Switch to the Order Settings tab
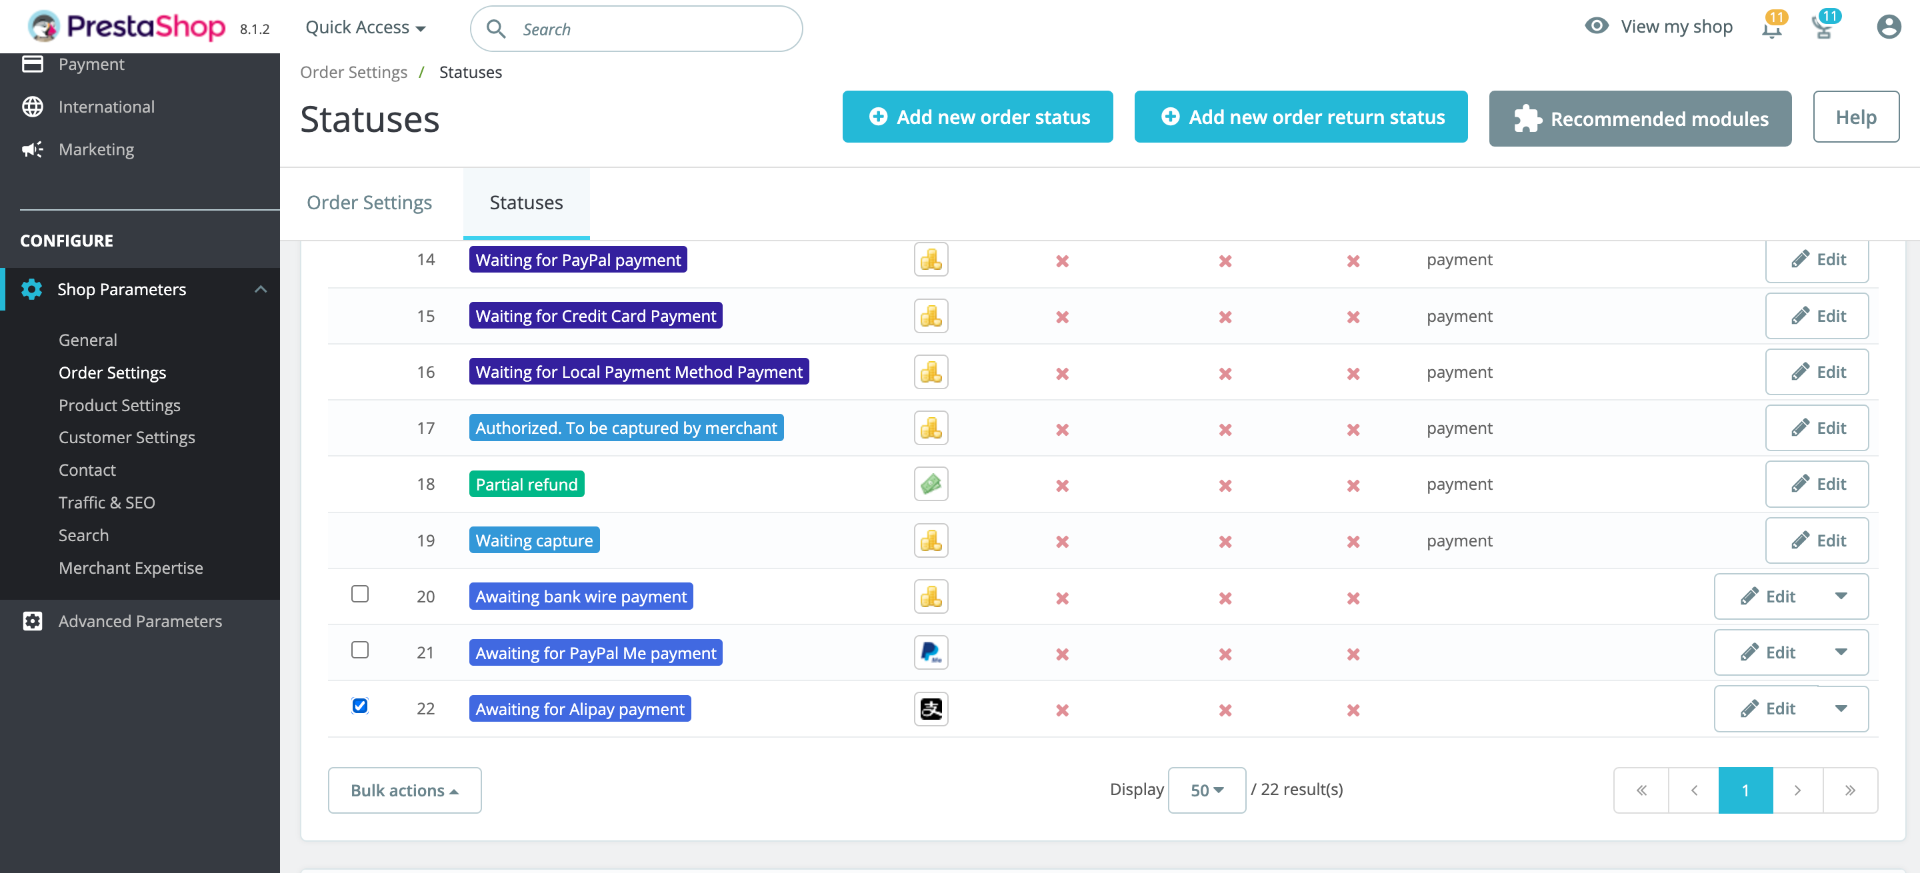The width and height of the screenshot is (1920, 873). pyautogui.click(x=369, y=203)
